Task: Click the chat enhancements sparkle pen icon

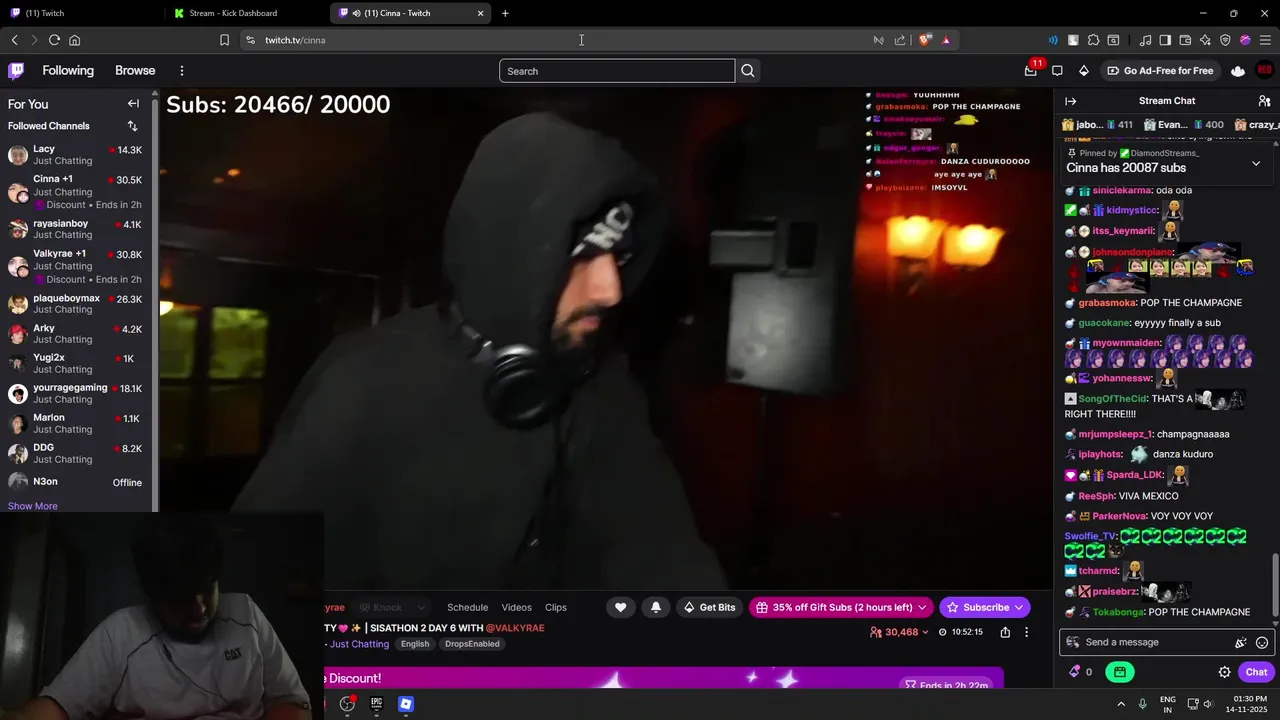Action: (x=1240, y=643)
